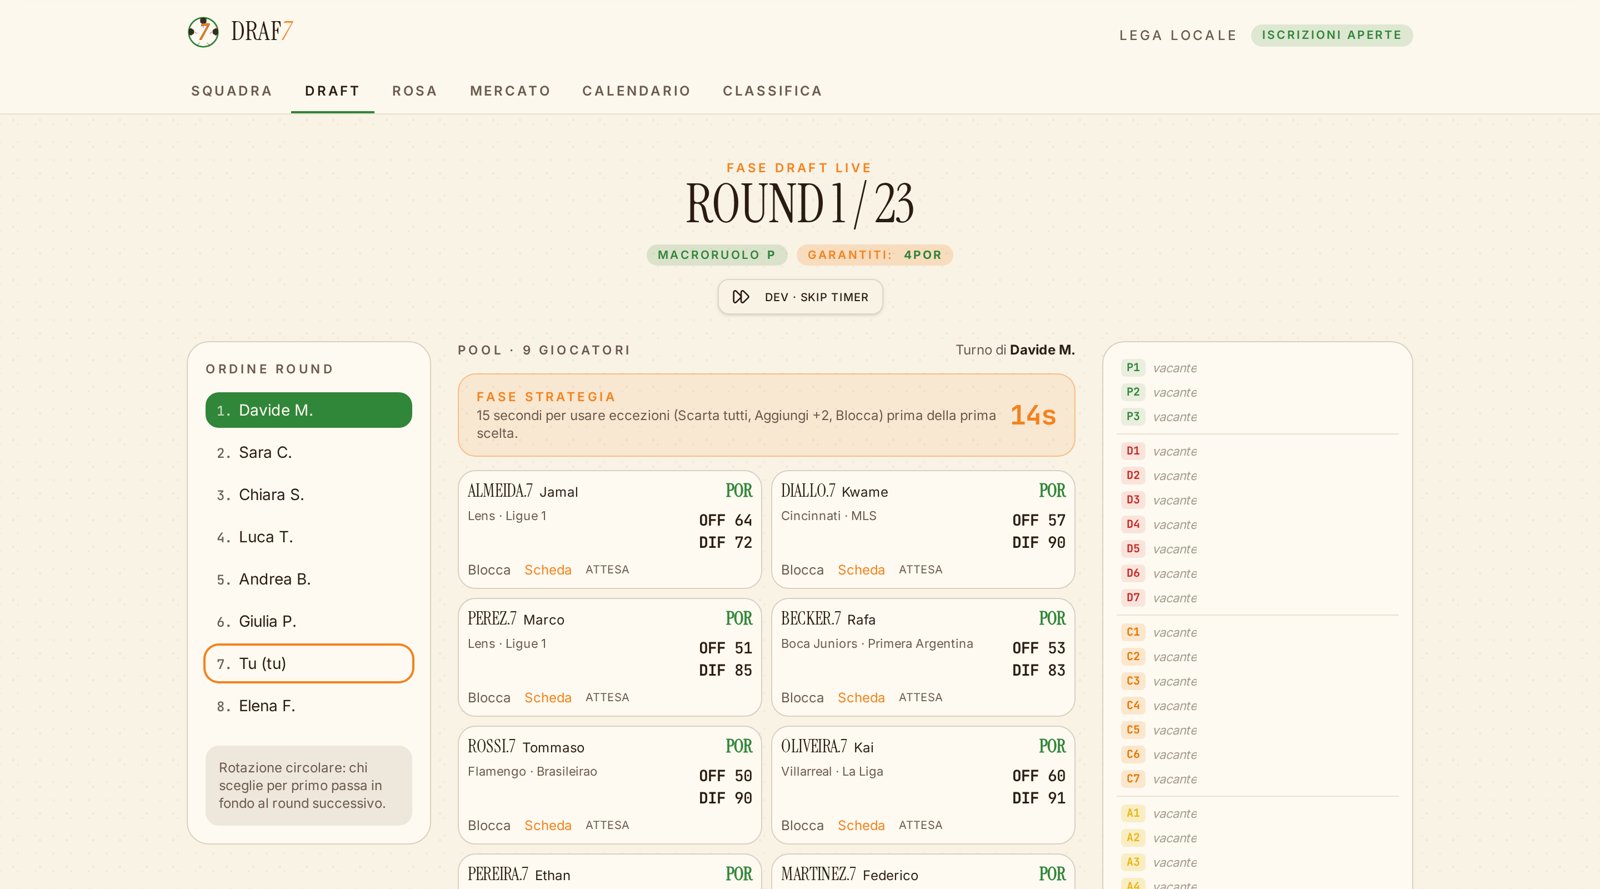Click the Rotazione circolare info note
Viewport: 1600px width, 889px height.
click(x=309, y=786)
